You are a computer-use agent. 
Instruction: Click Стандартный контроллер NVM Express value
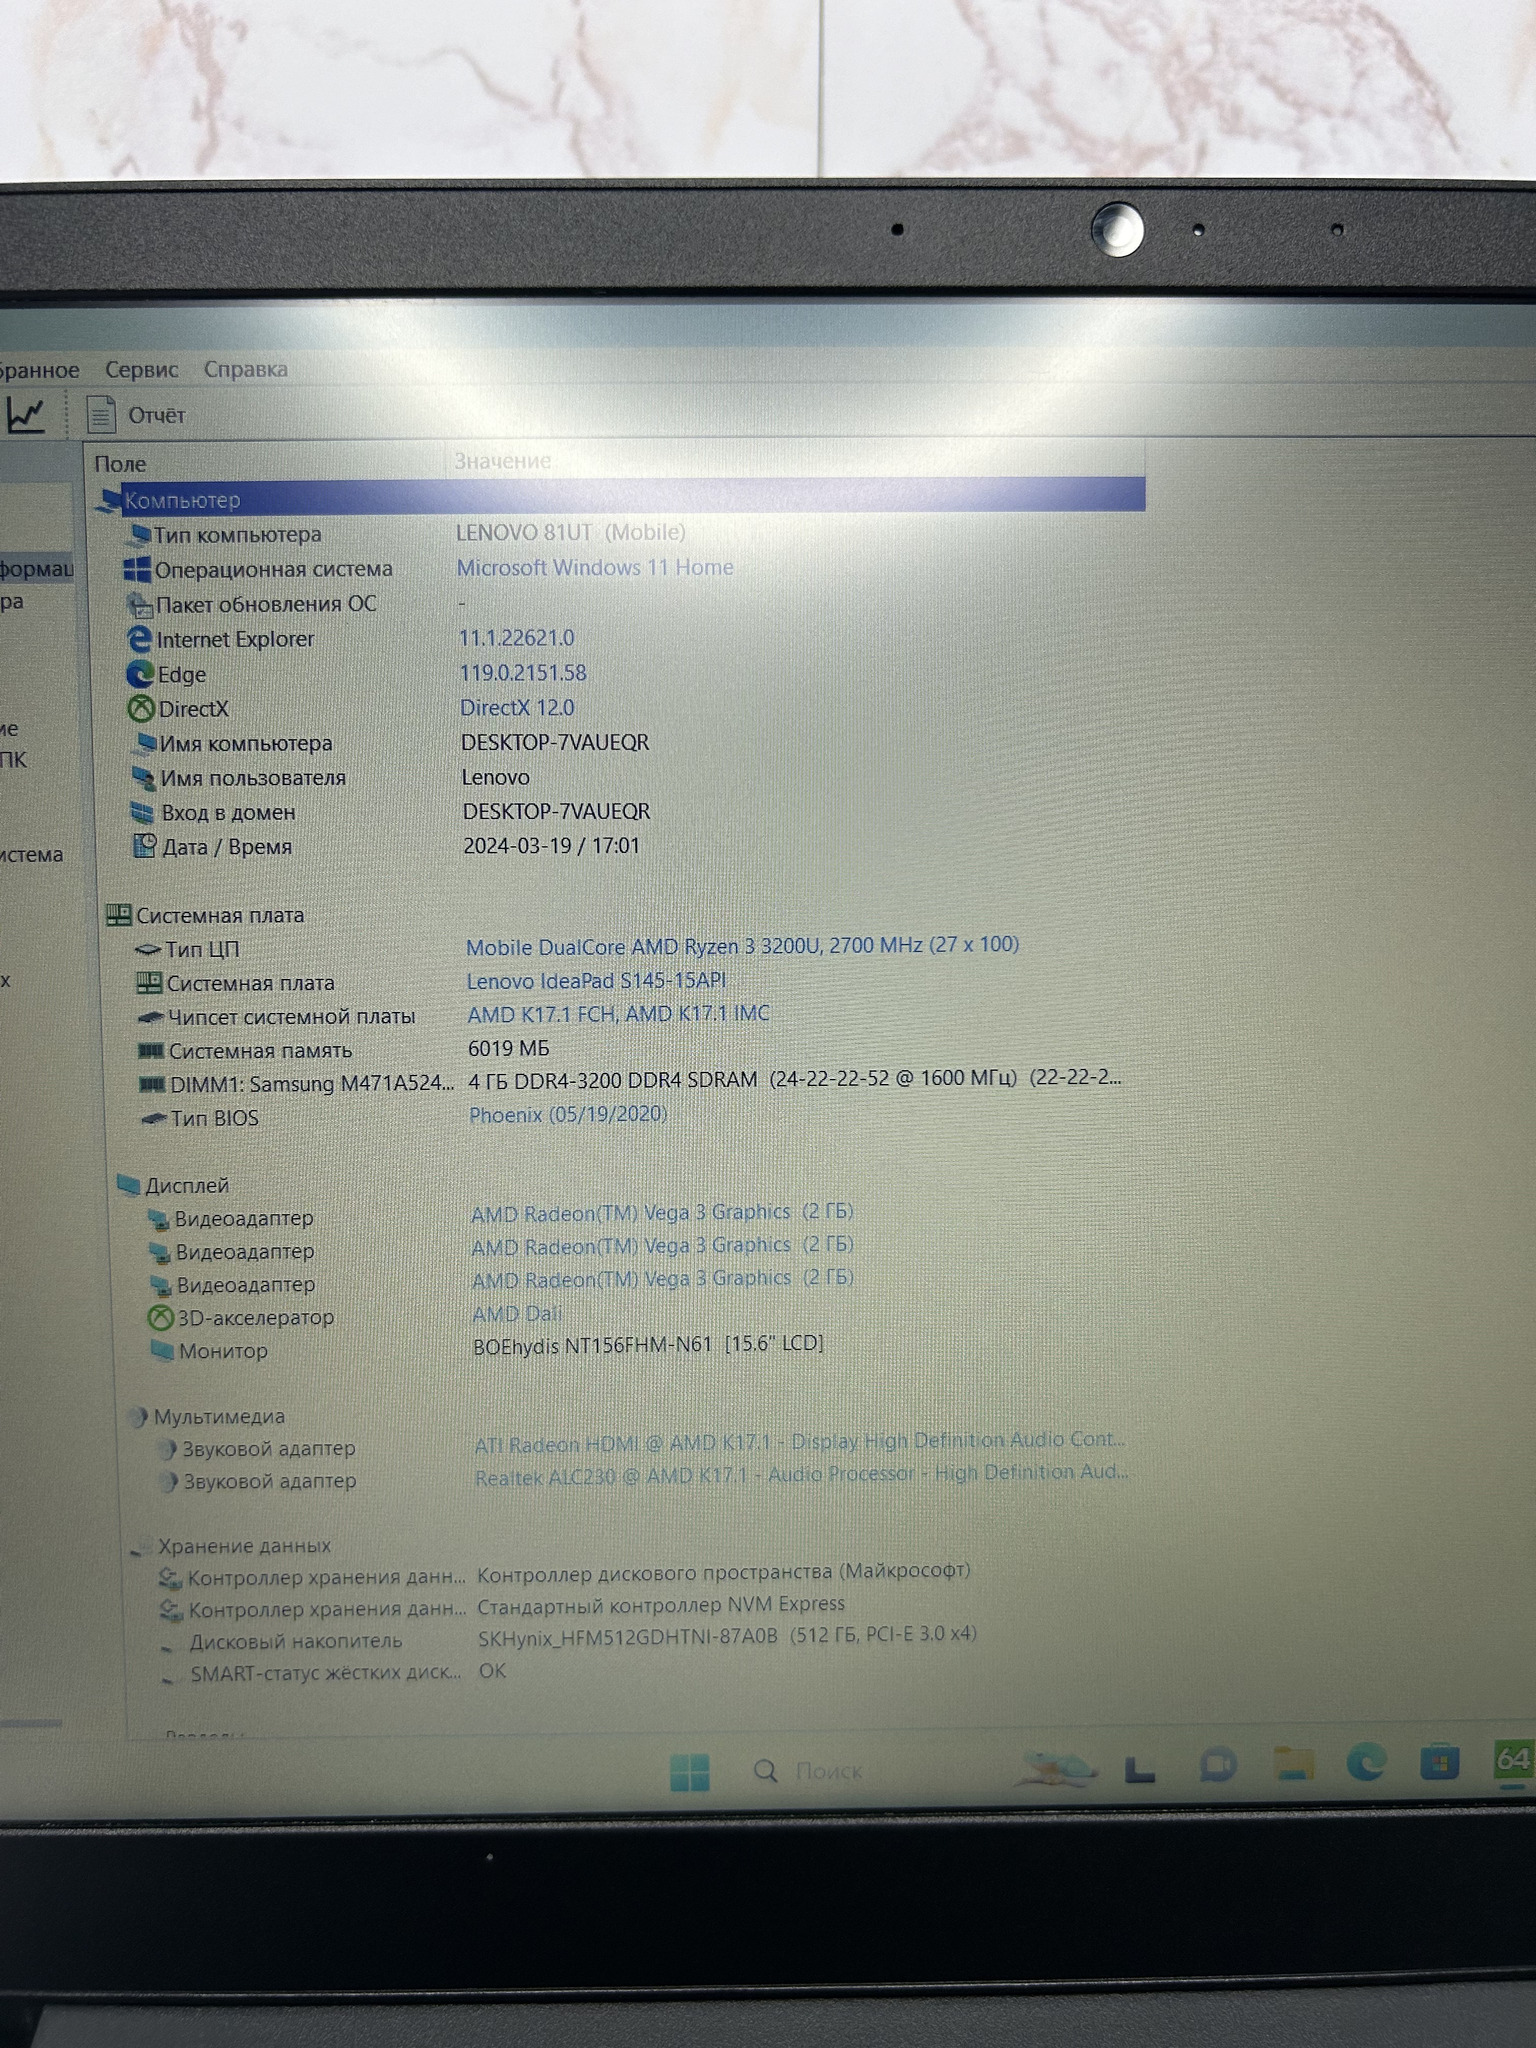click(661, 1604)
